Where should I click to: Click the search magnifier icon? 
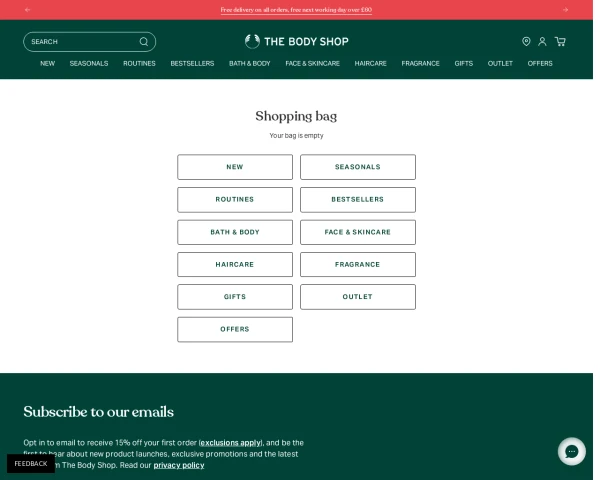tap(144, 42)
